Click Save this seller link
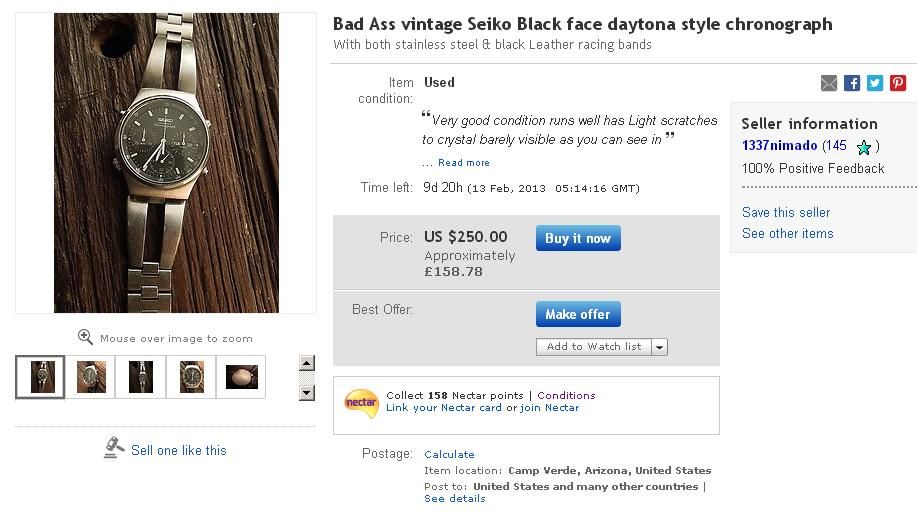This screenshot has width=917, height=515. click(786, 212)
